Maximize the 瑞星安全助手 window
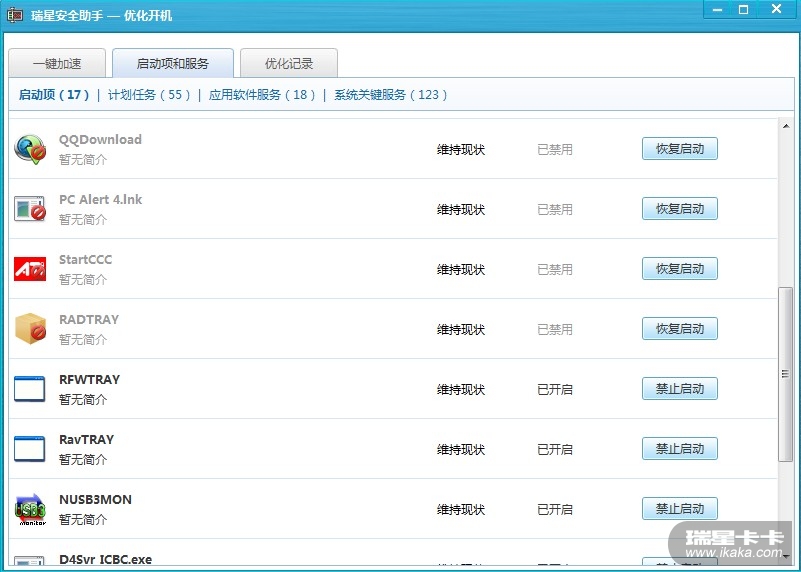Viewport: 801px width, 572px height. point(743,9)
